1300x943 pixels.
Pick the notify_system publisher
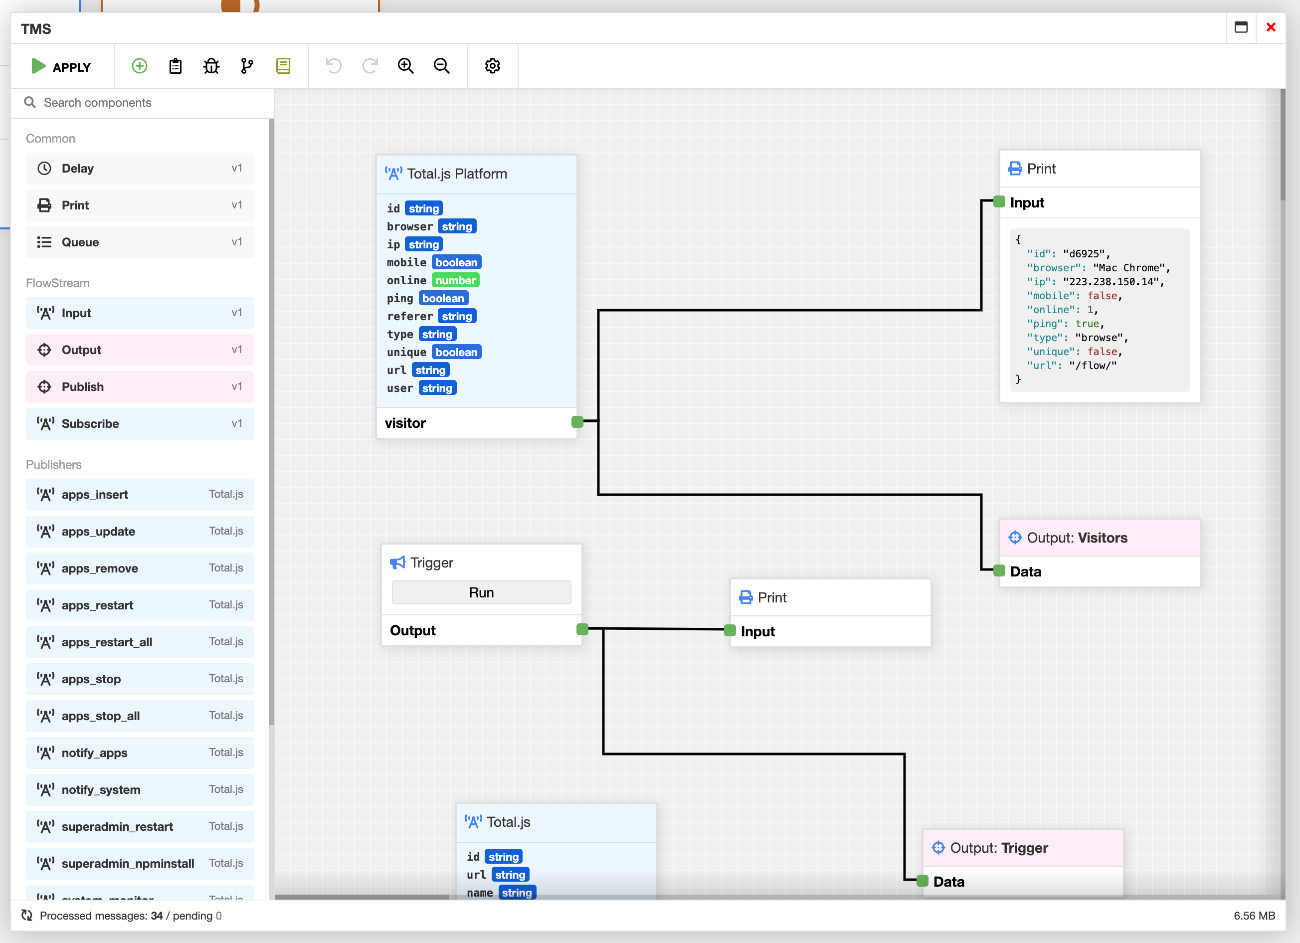click(x=140, y=790)
